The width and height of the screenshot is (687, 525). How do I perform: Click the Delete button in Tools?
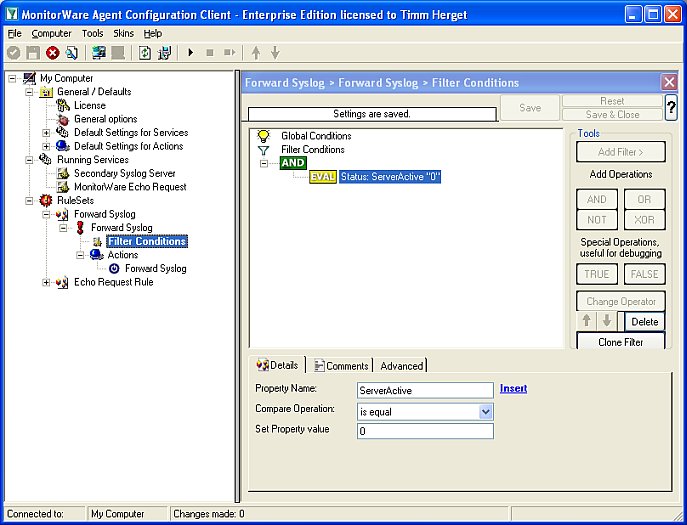pyautogui.click(x=645, y=322)
